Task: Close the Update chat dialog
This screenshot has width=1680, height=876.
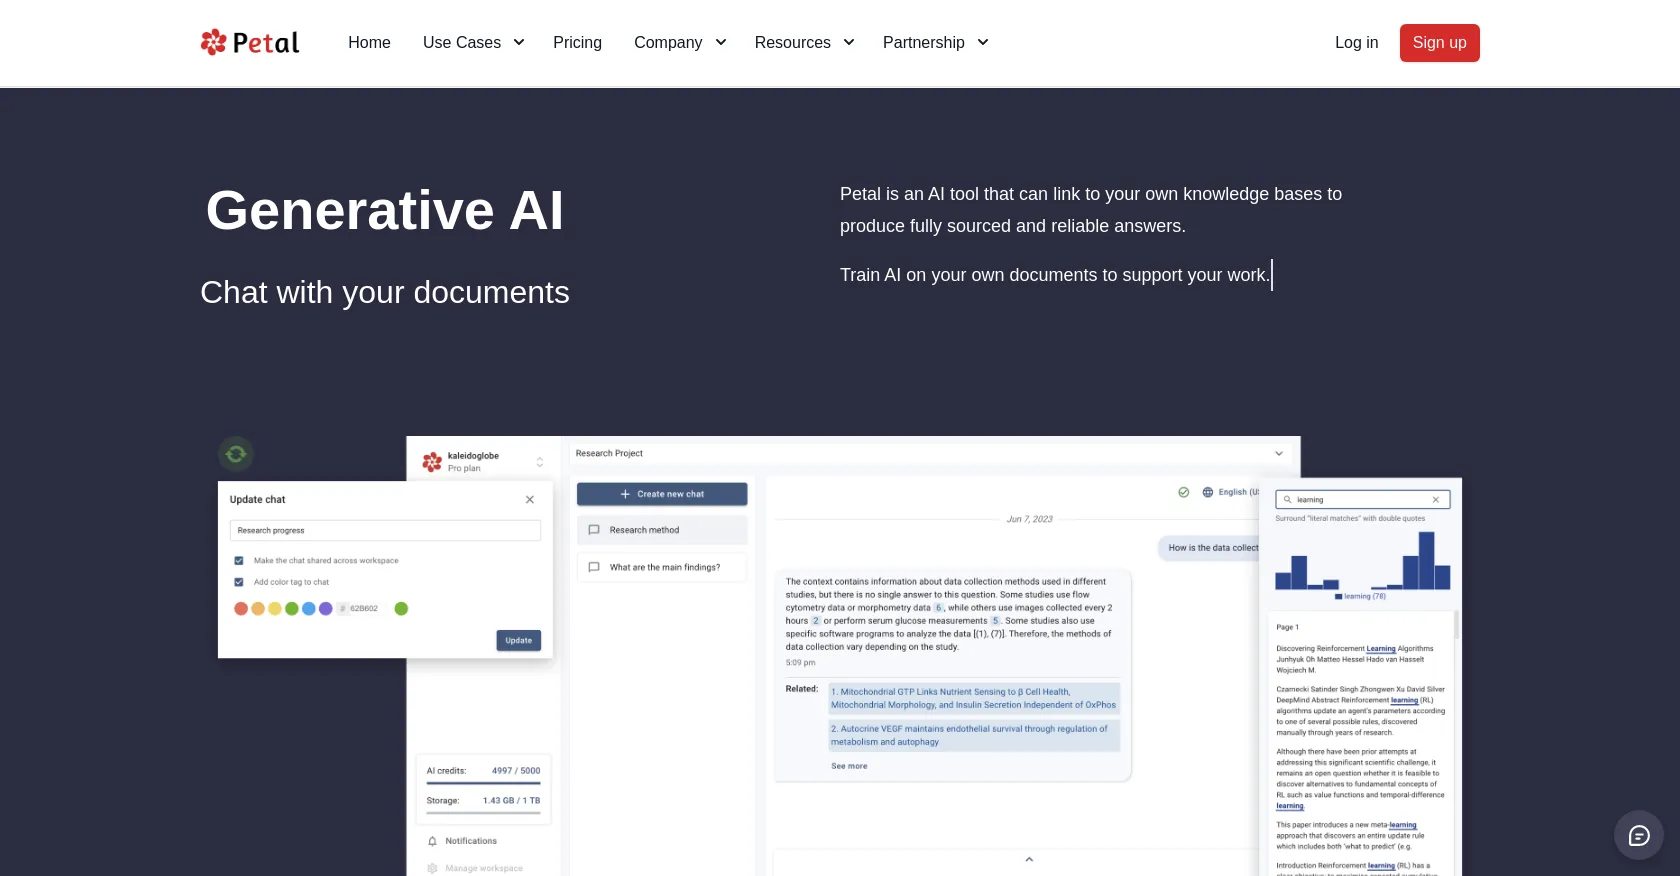Action: tap(530, 500)
